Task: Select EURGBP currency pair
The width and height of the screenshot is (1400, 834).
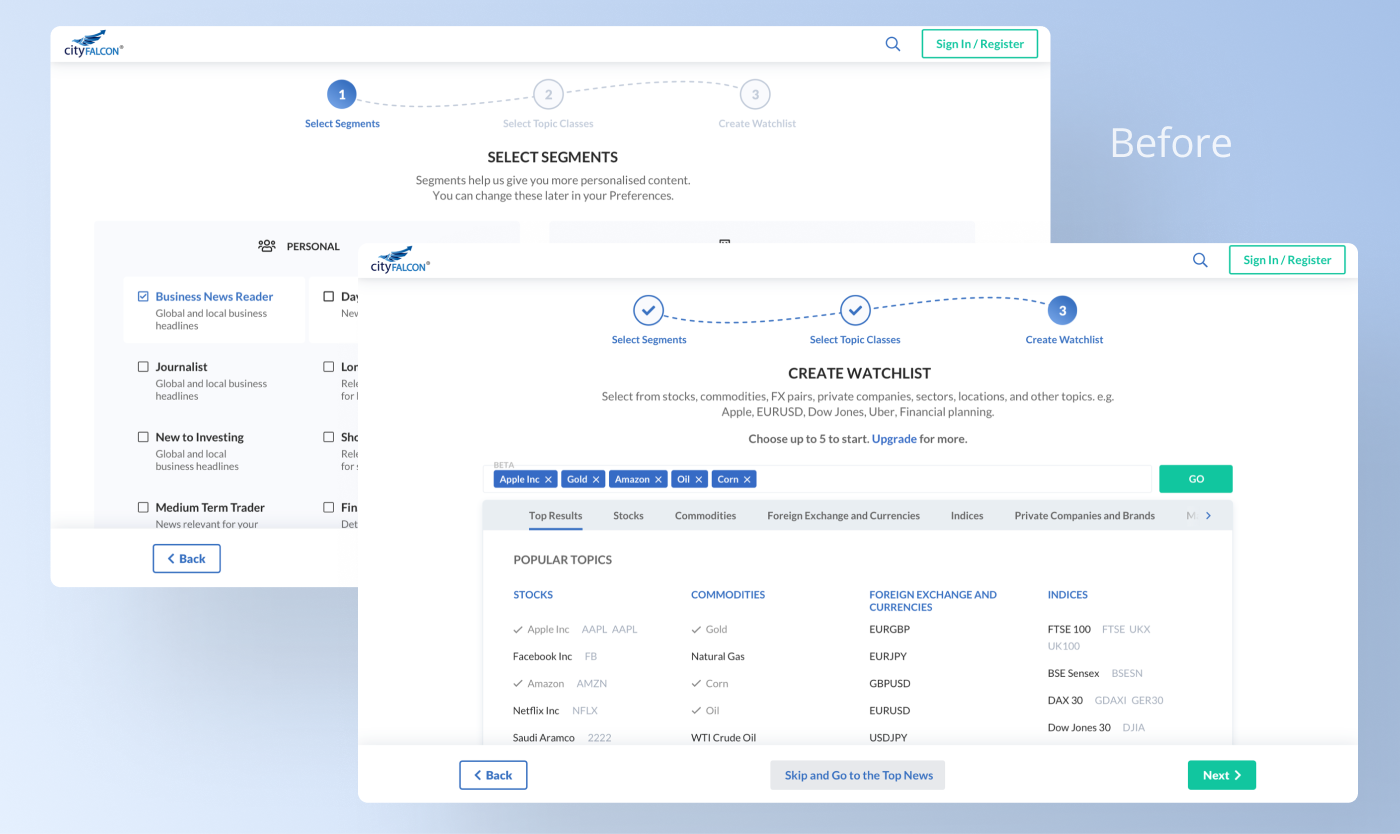Action: [890, 629]
